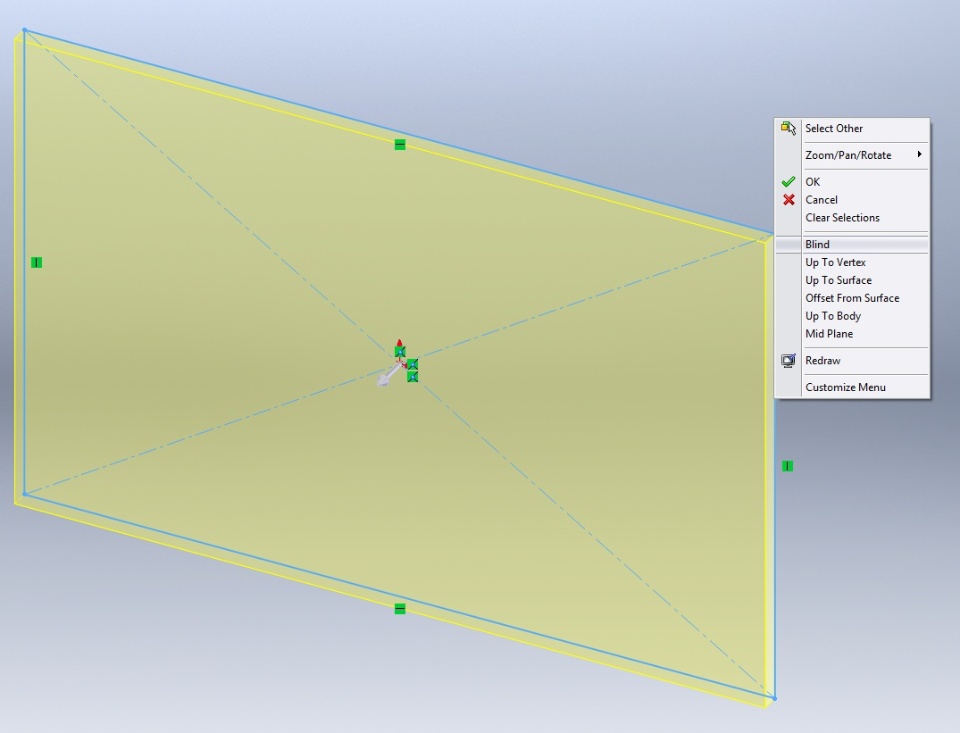960x733 pixels.
Task: Select Up To Vertex end condition
Action: pyautogui.click(x=852, y=262)
